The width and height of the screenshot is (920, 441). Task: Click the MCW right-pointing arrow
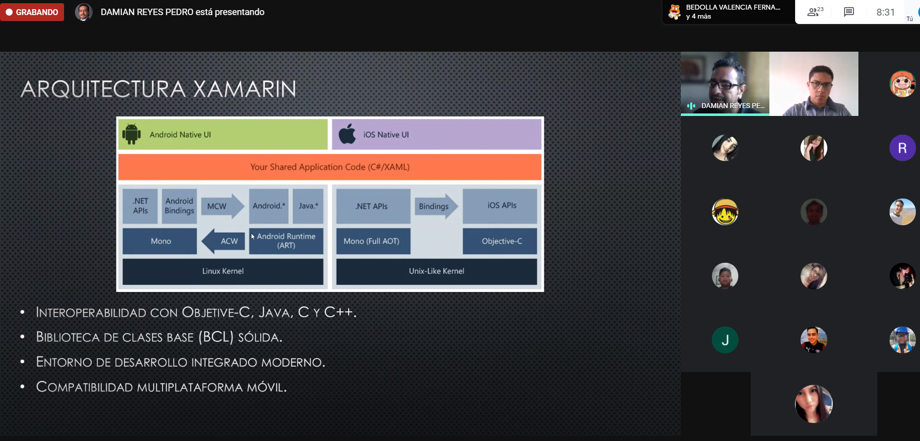[x=222, y=206]
